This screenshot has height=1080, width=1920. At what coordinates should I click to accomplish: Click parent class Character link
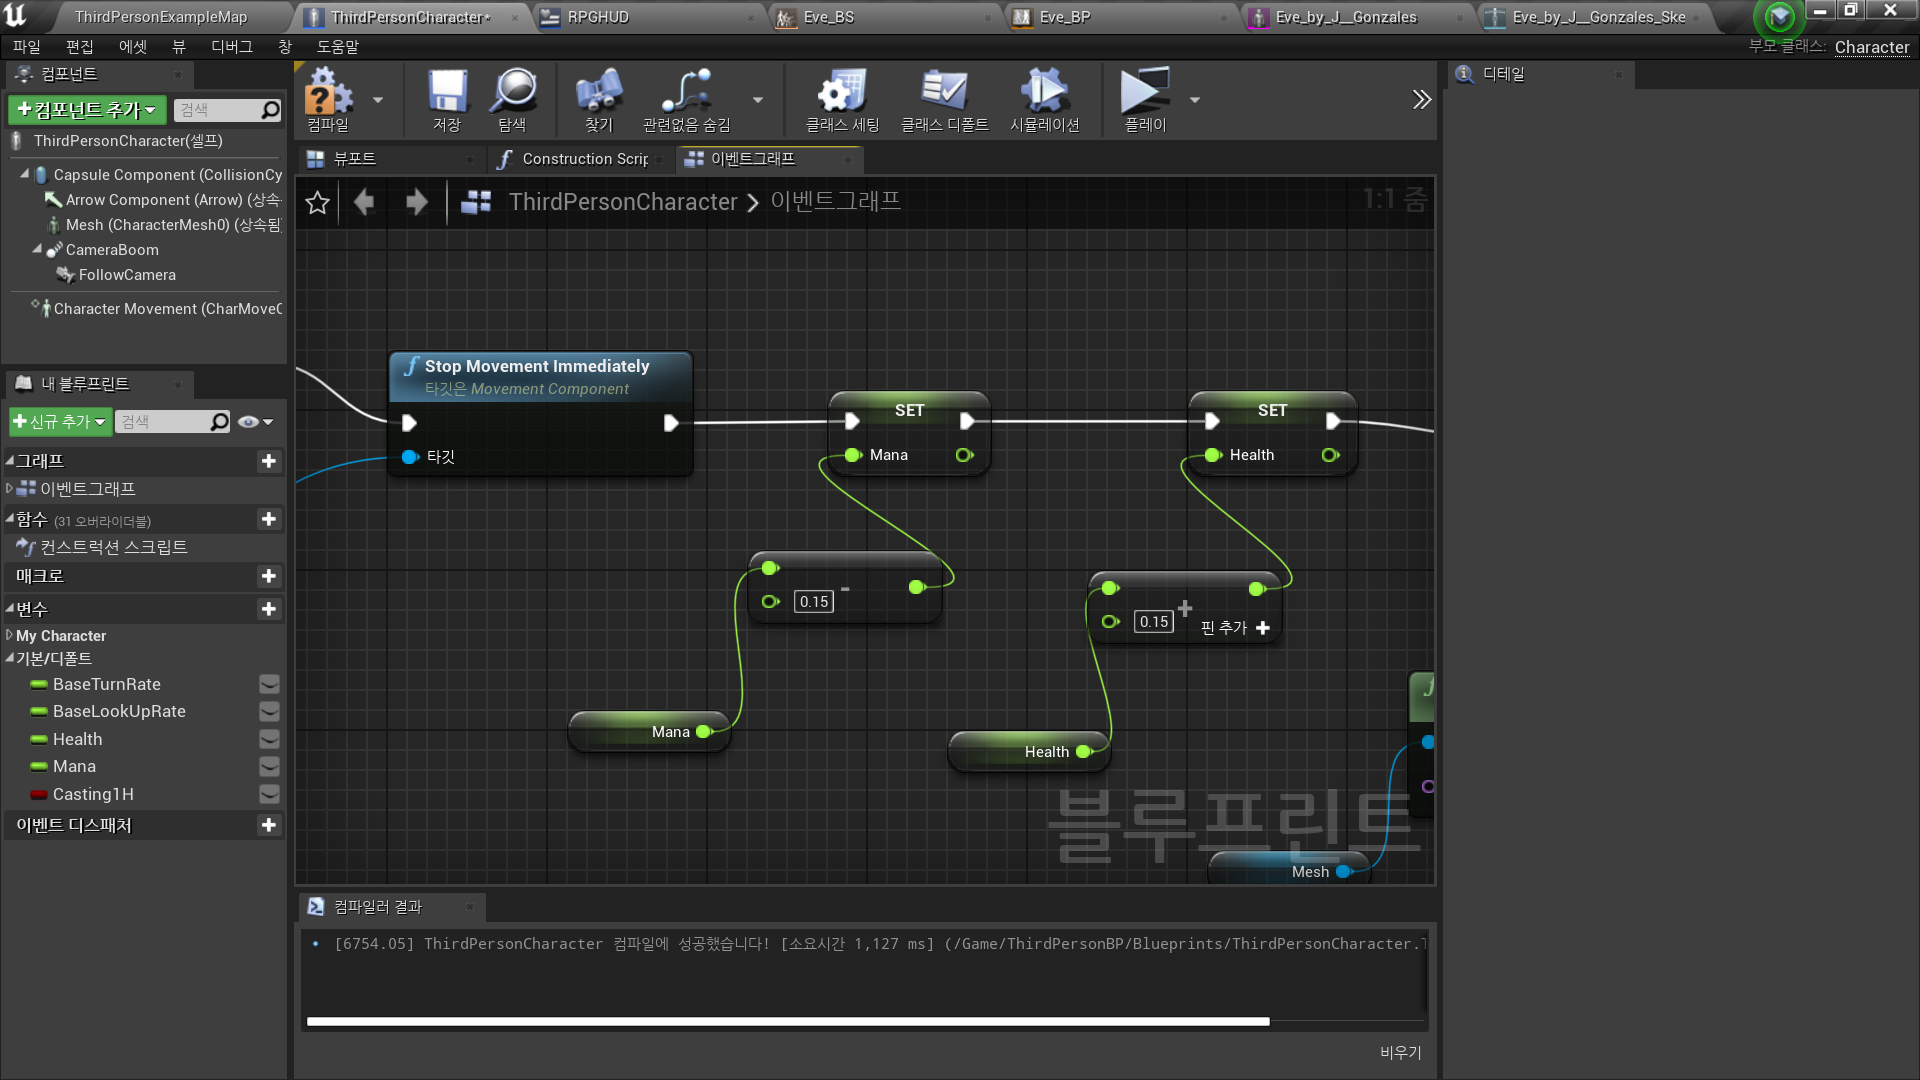[x=1871, y=47]
